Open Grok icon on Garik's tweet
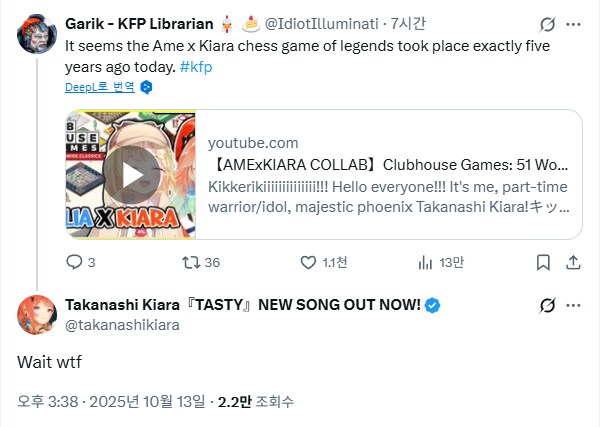The height and width of the screenshot is (427, 600). coord(546,23)
